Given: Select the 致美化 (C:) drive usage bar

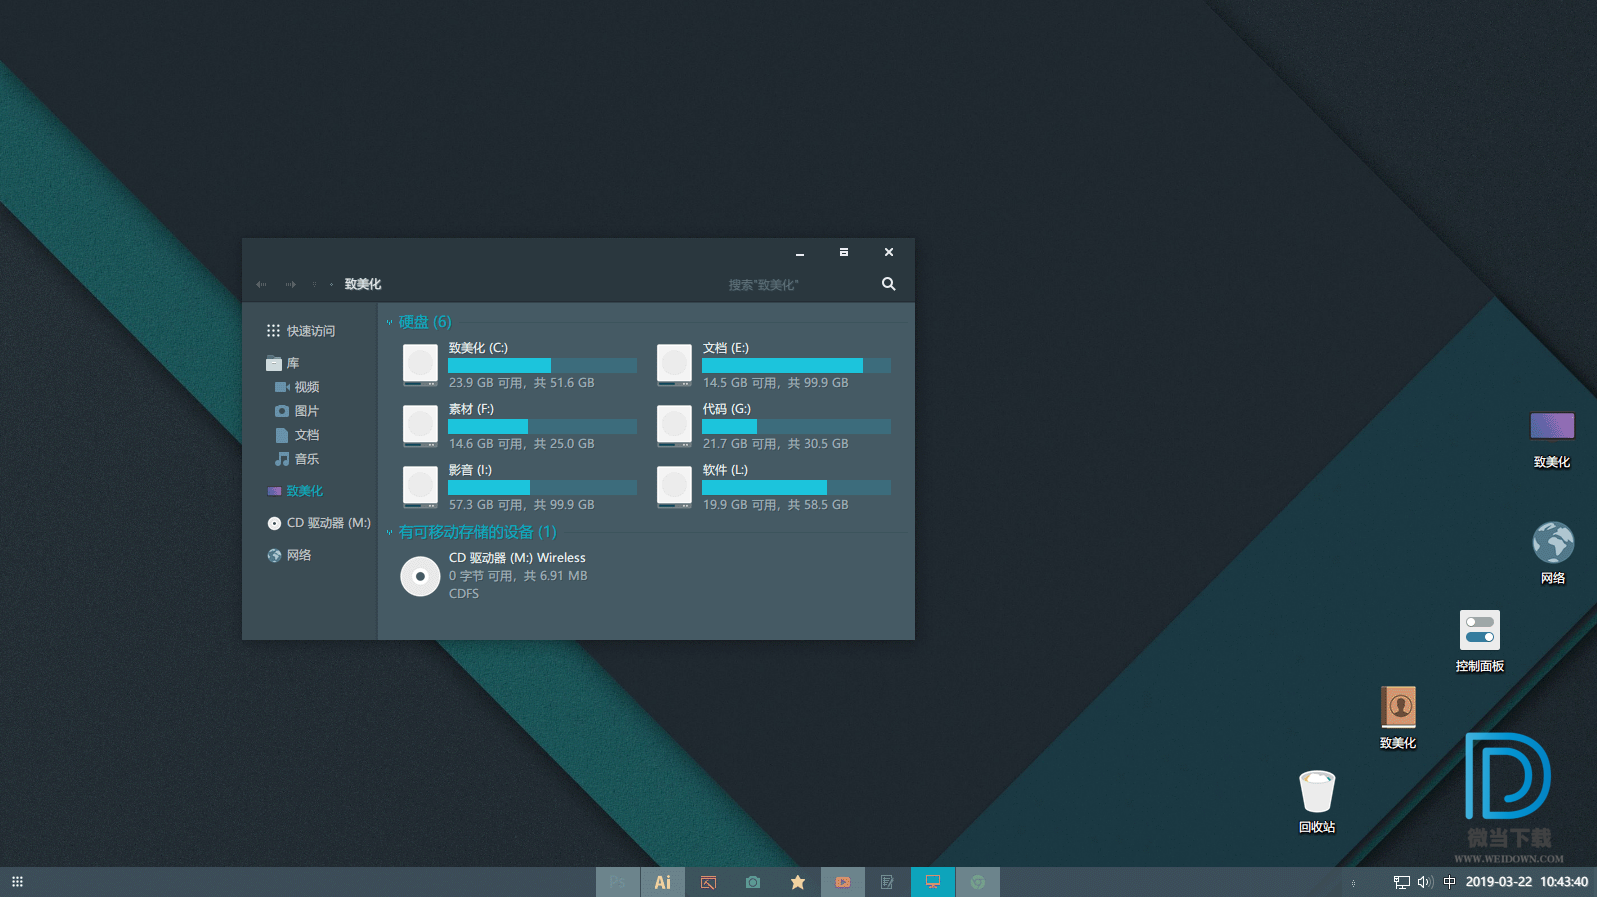Looking at the screenshot, I should point(542,366).
